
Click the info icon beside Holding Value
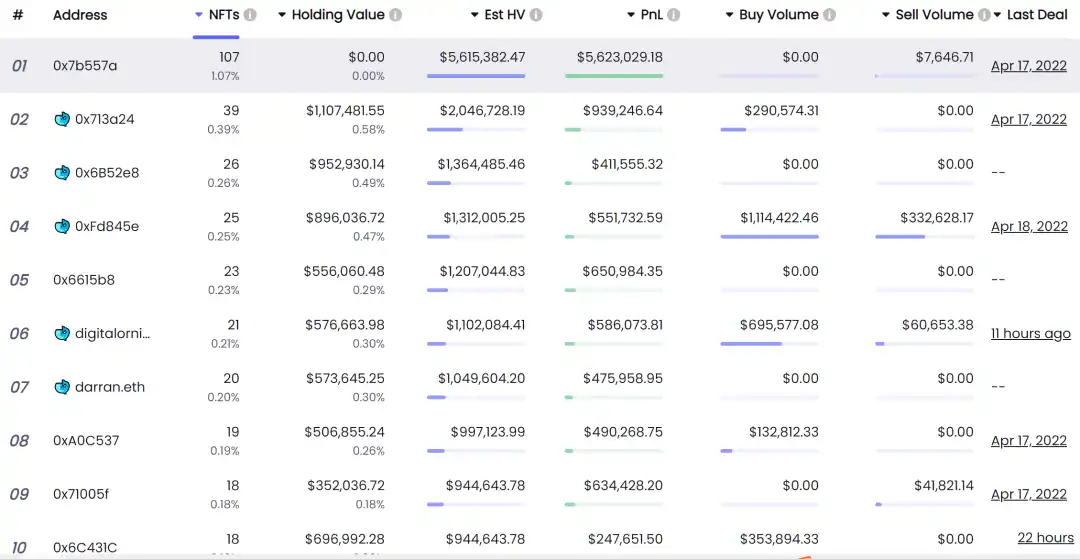pos(396,15)
